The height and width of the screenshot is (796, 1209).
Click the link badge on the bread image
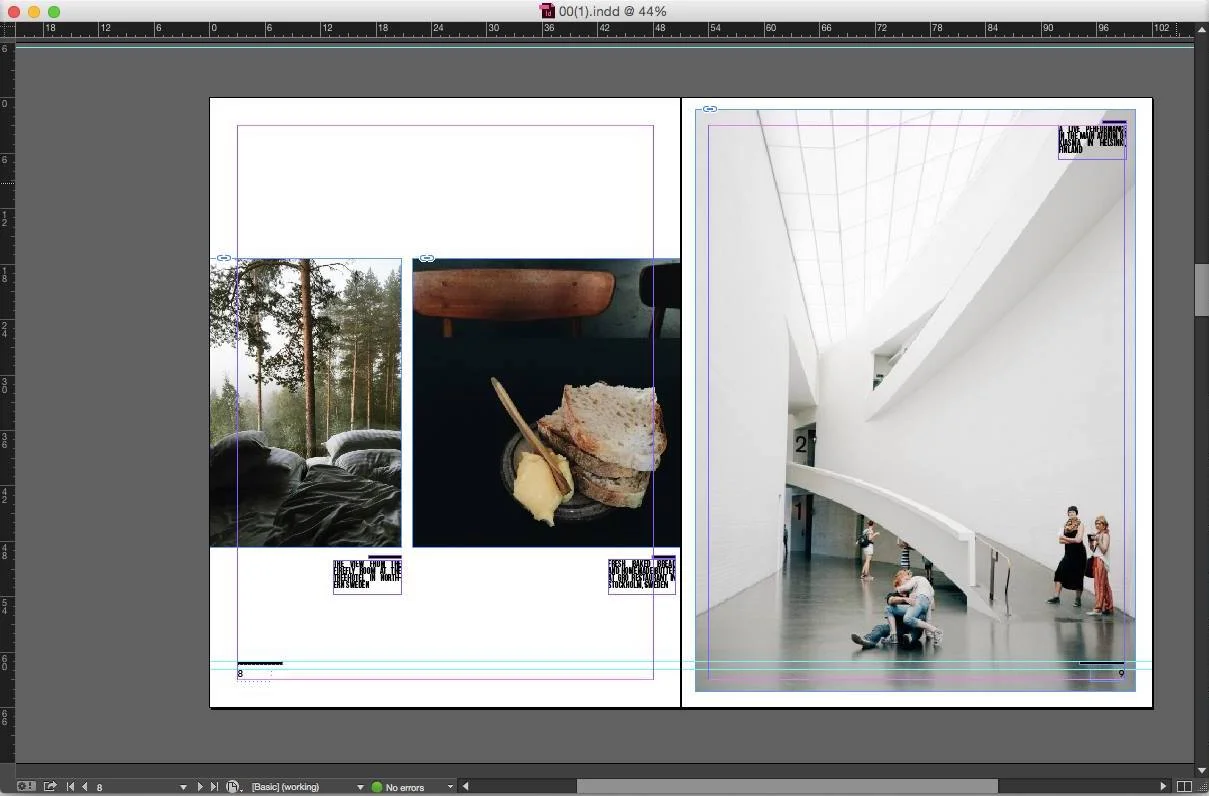pos(427,258)
